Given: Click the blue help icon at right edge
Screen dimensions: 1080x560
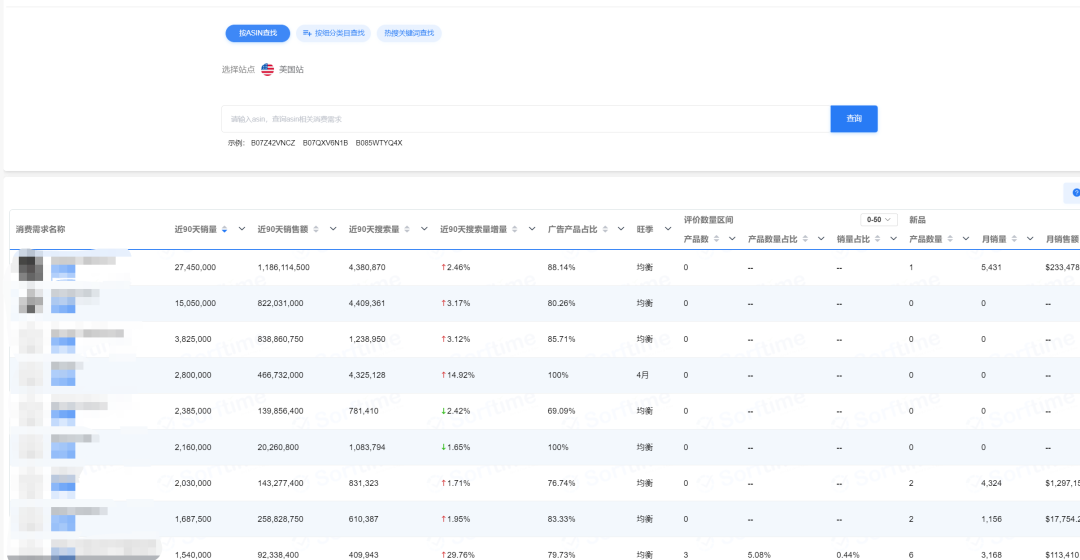Looking at the screenshot, I should [x=1075, y=193].
